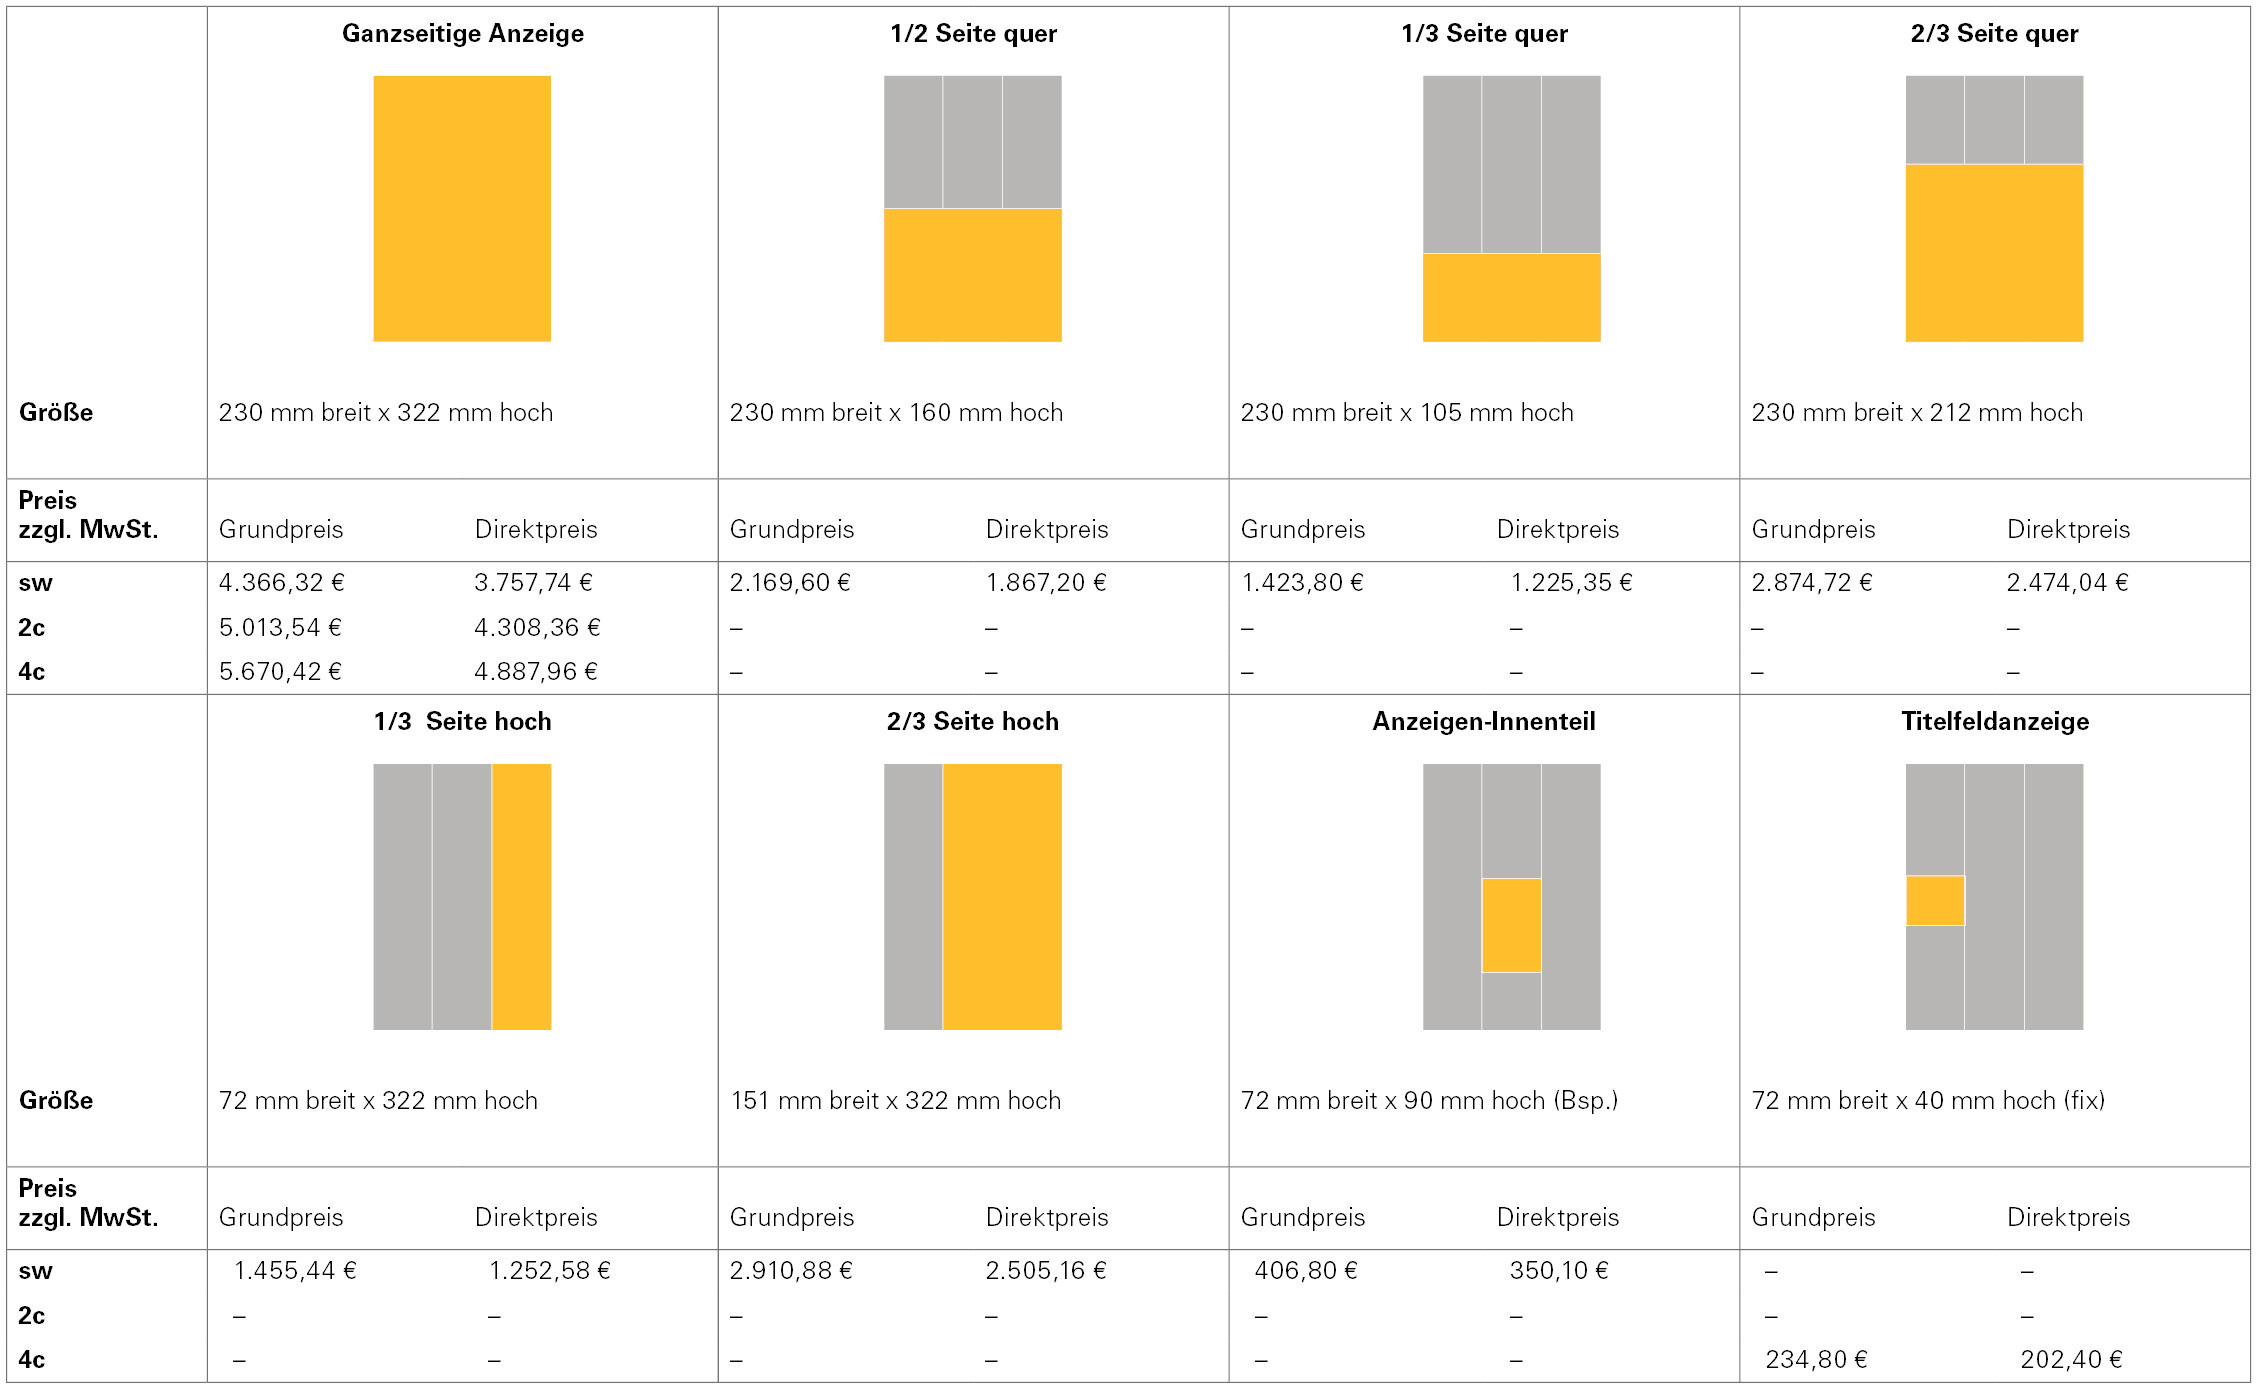The width and height of the screenshot is (2256, 1388).
Task: Click the Anzeigen-Innenteil column heading
Action: 1484,721
